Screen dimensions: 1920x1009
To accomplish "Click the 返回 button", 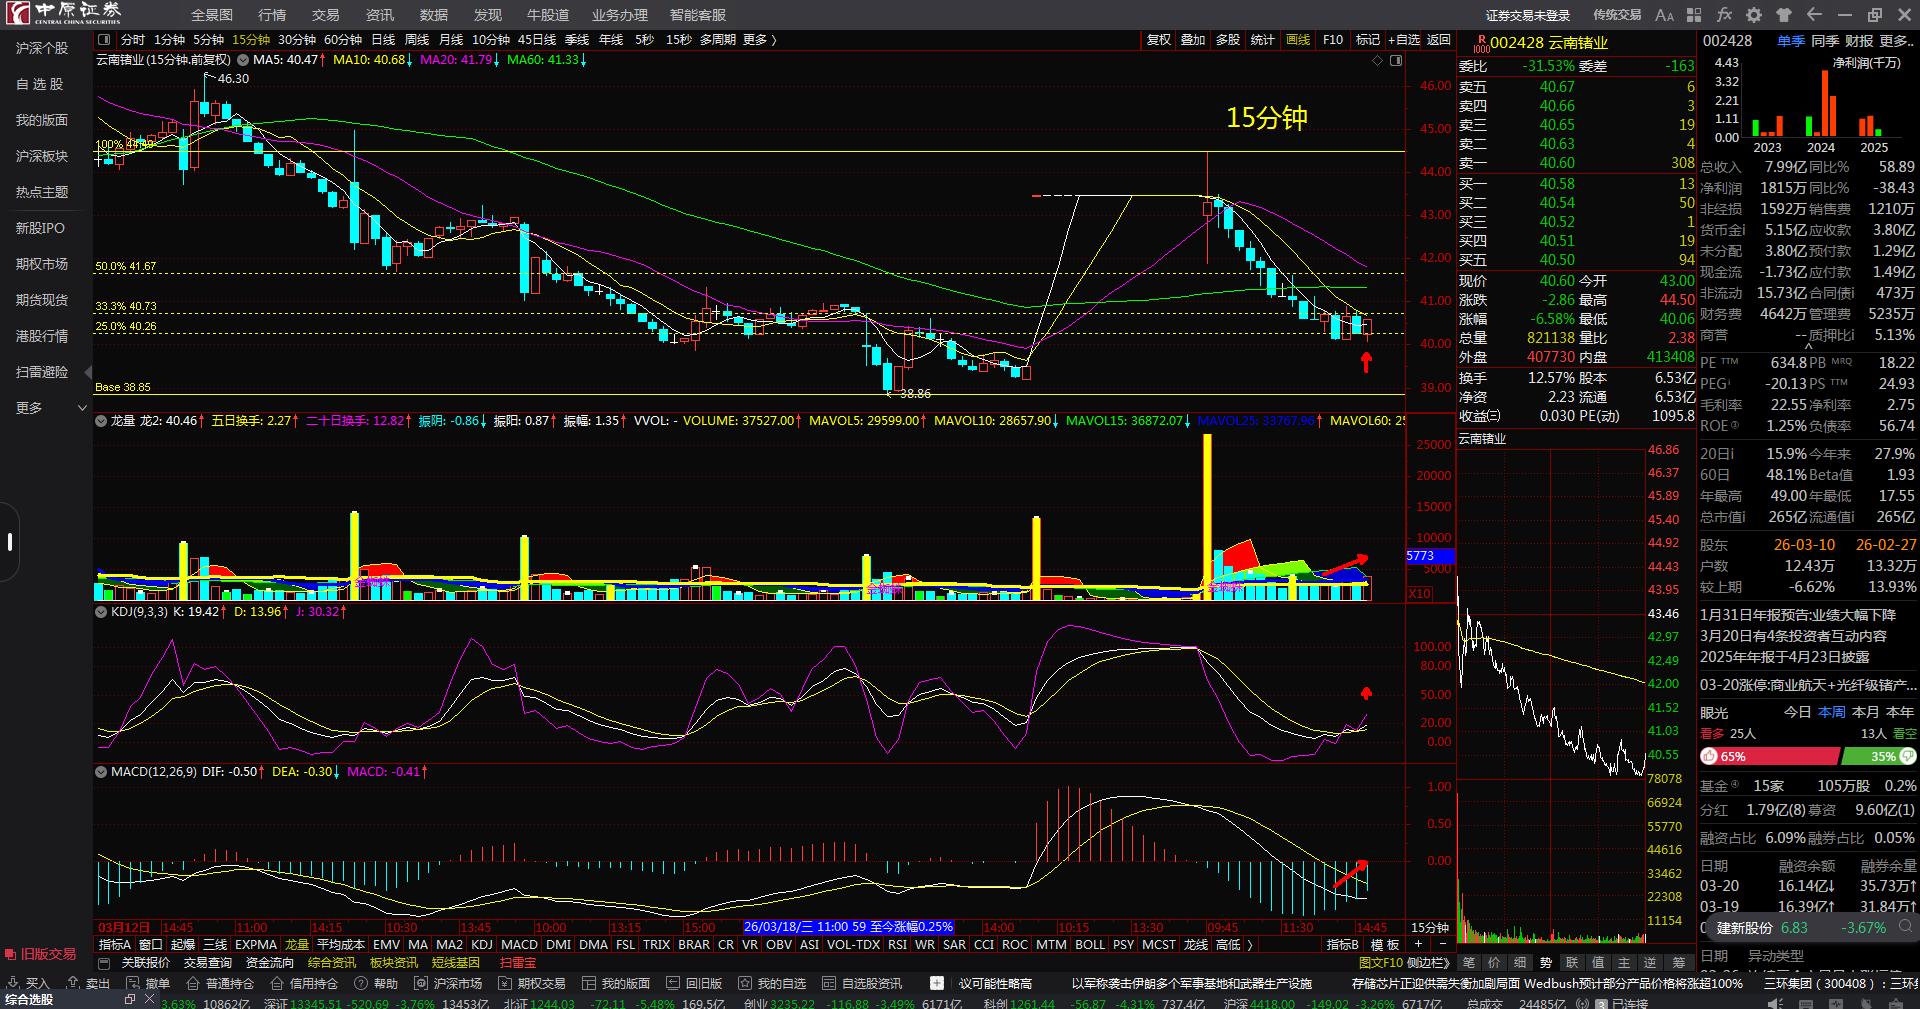I will point(1438,40).
